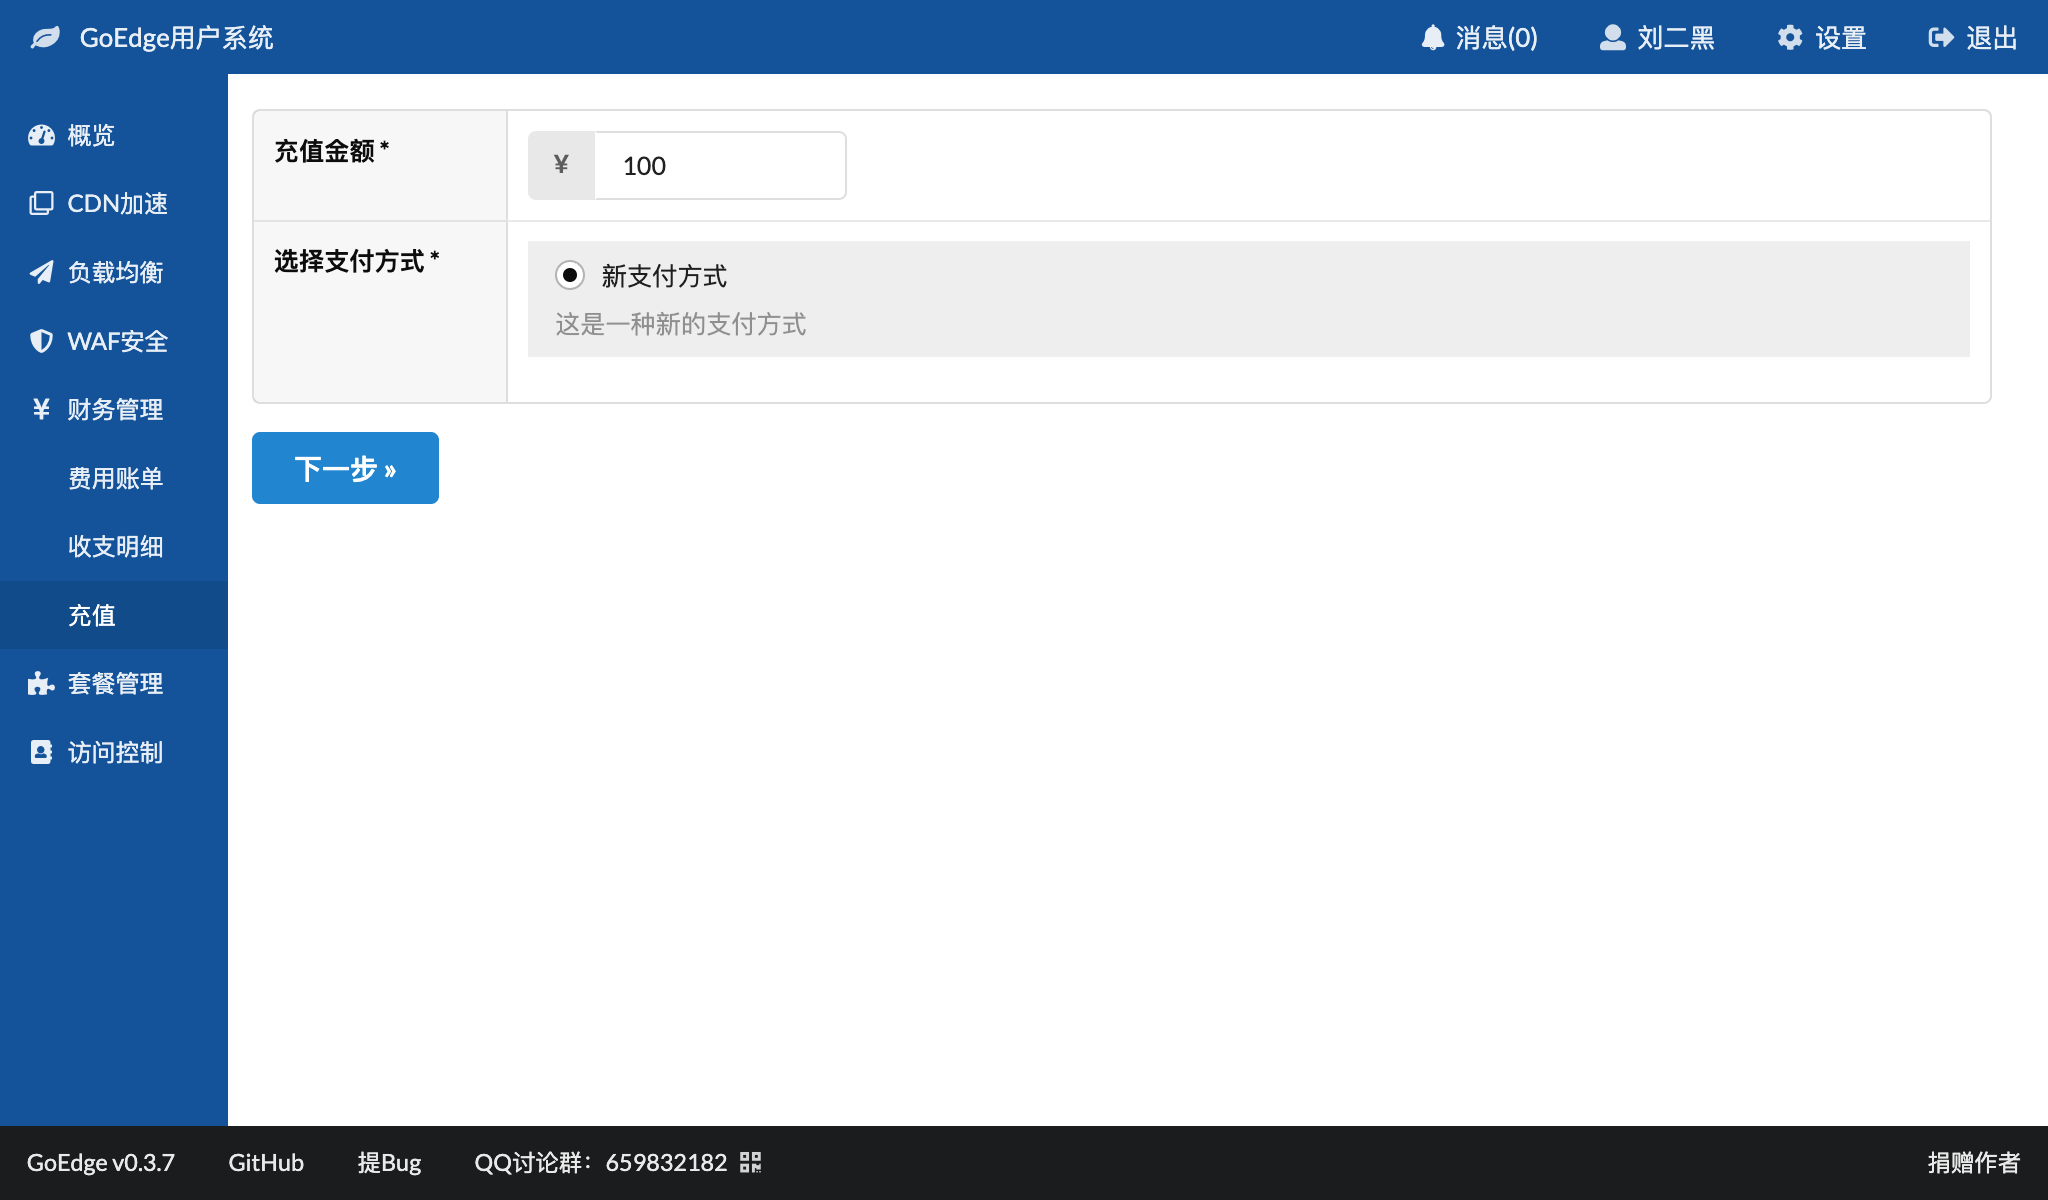
Task: Open 套餐管理 in the sidebar
Action: (114, 683)
